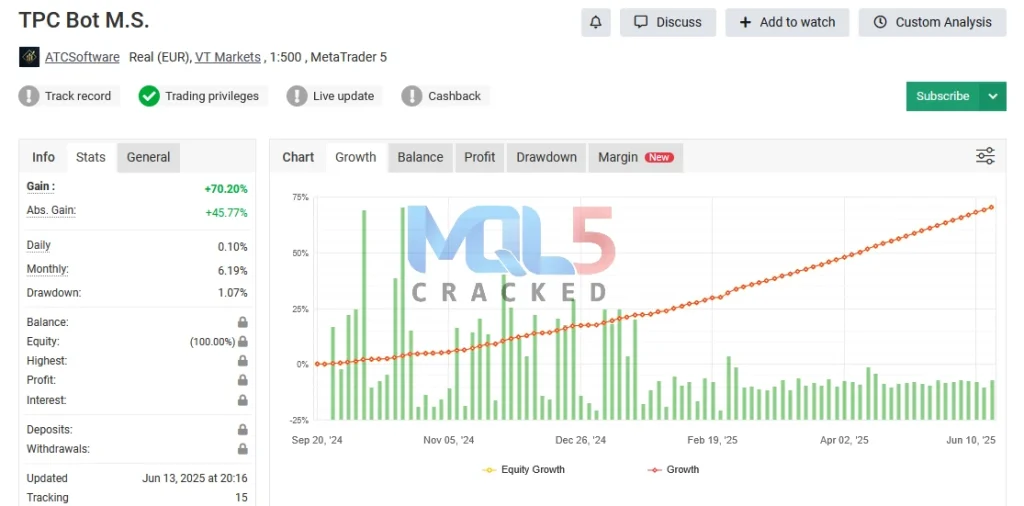Click the Custom Analysis button
1024x506 pixels.
click(x=932, y=22)
